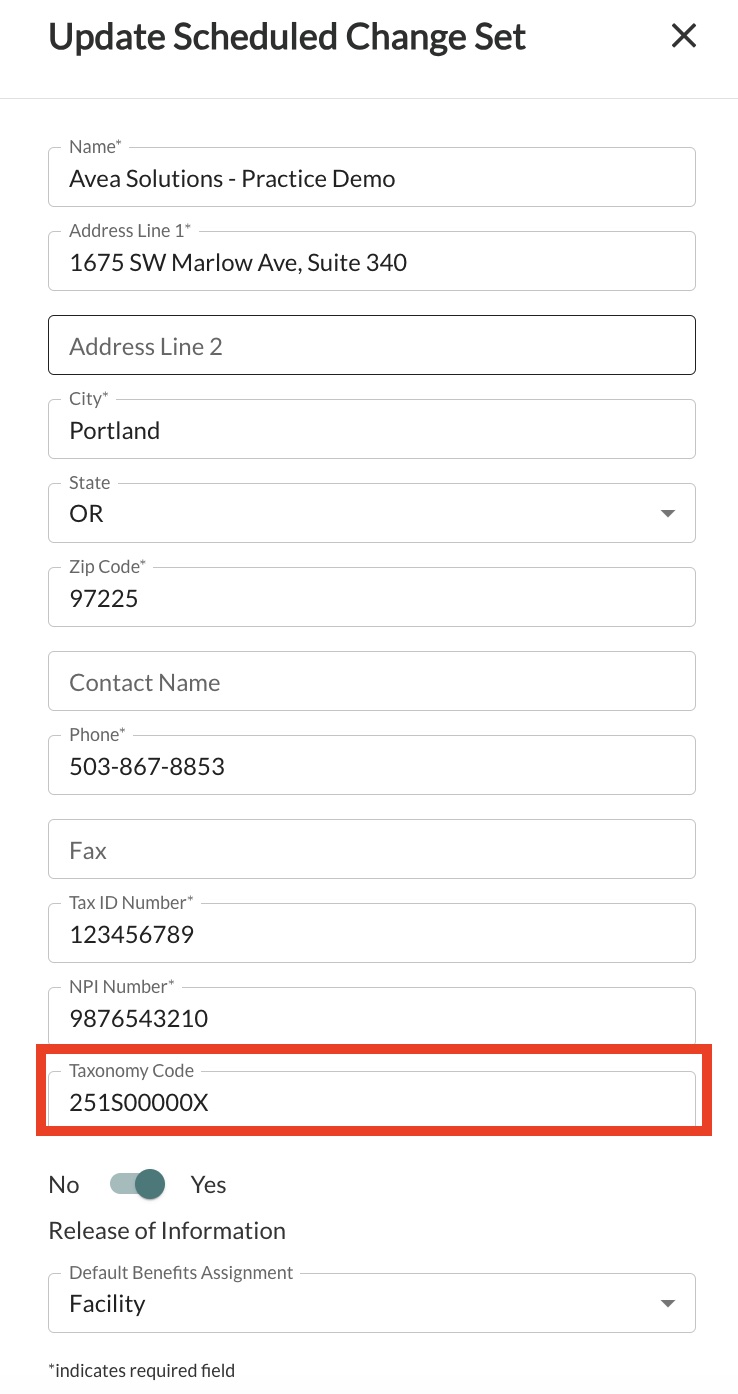The image size is (738, 1394).
Task: Click into the Address Line 2 field
Action: coord(371,347)
